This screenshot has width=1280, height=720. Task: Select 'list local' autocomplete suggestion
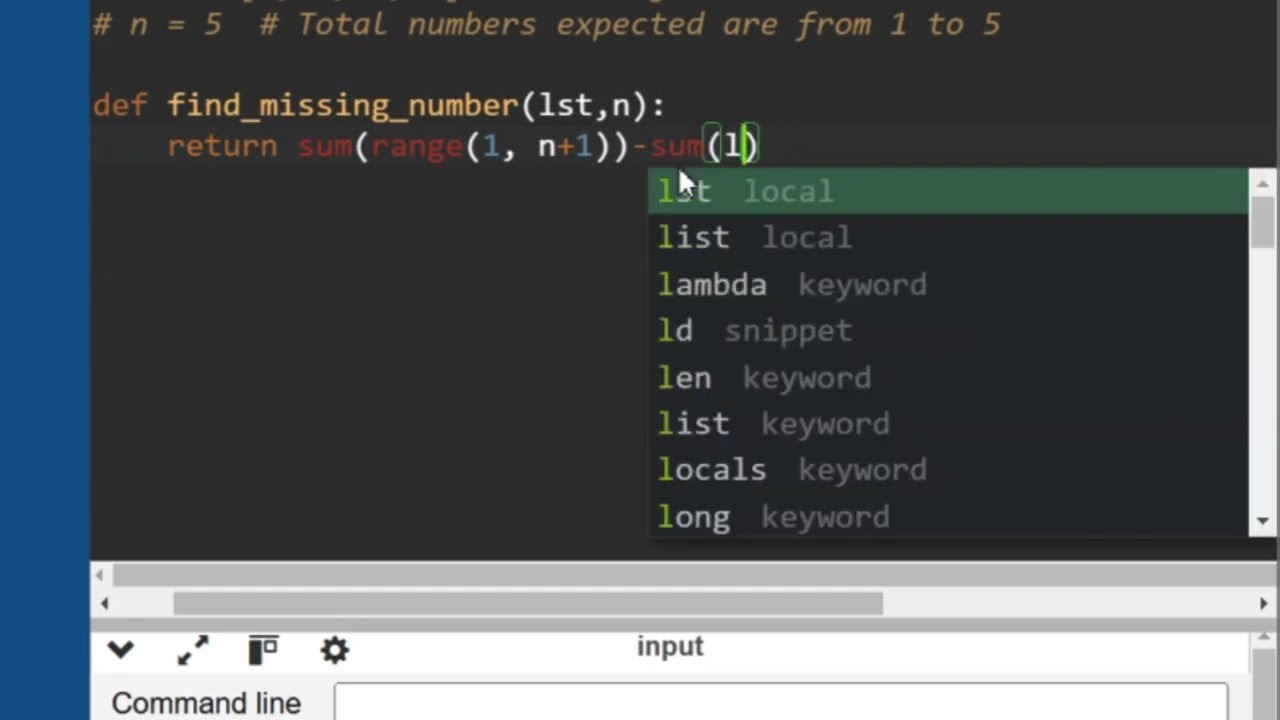click(949, 238)
